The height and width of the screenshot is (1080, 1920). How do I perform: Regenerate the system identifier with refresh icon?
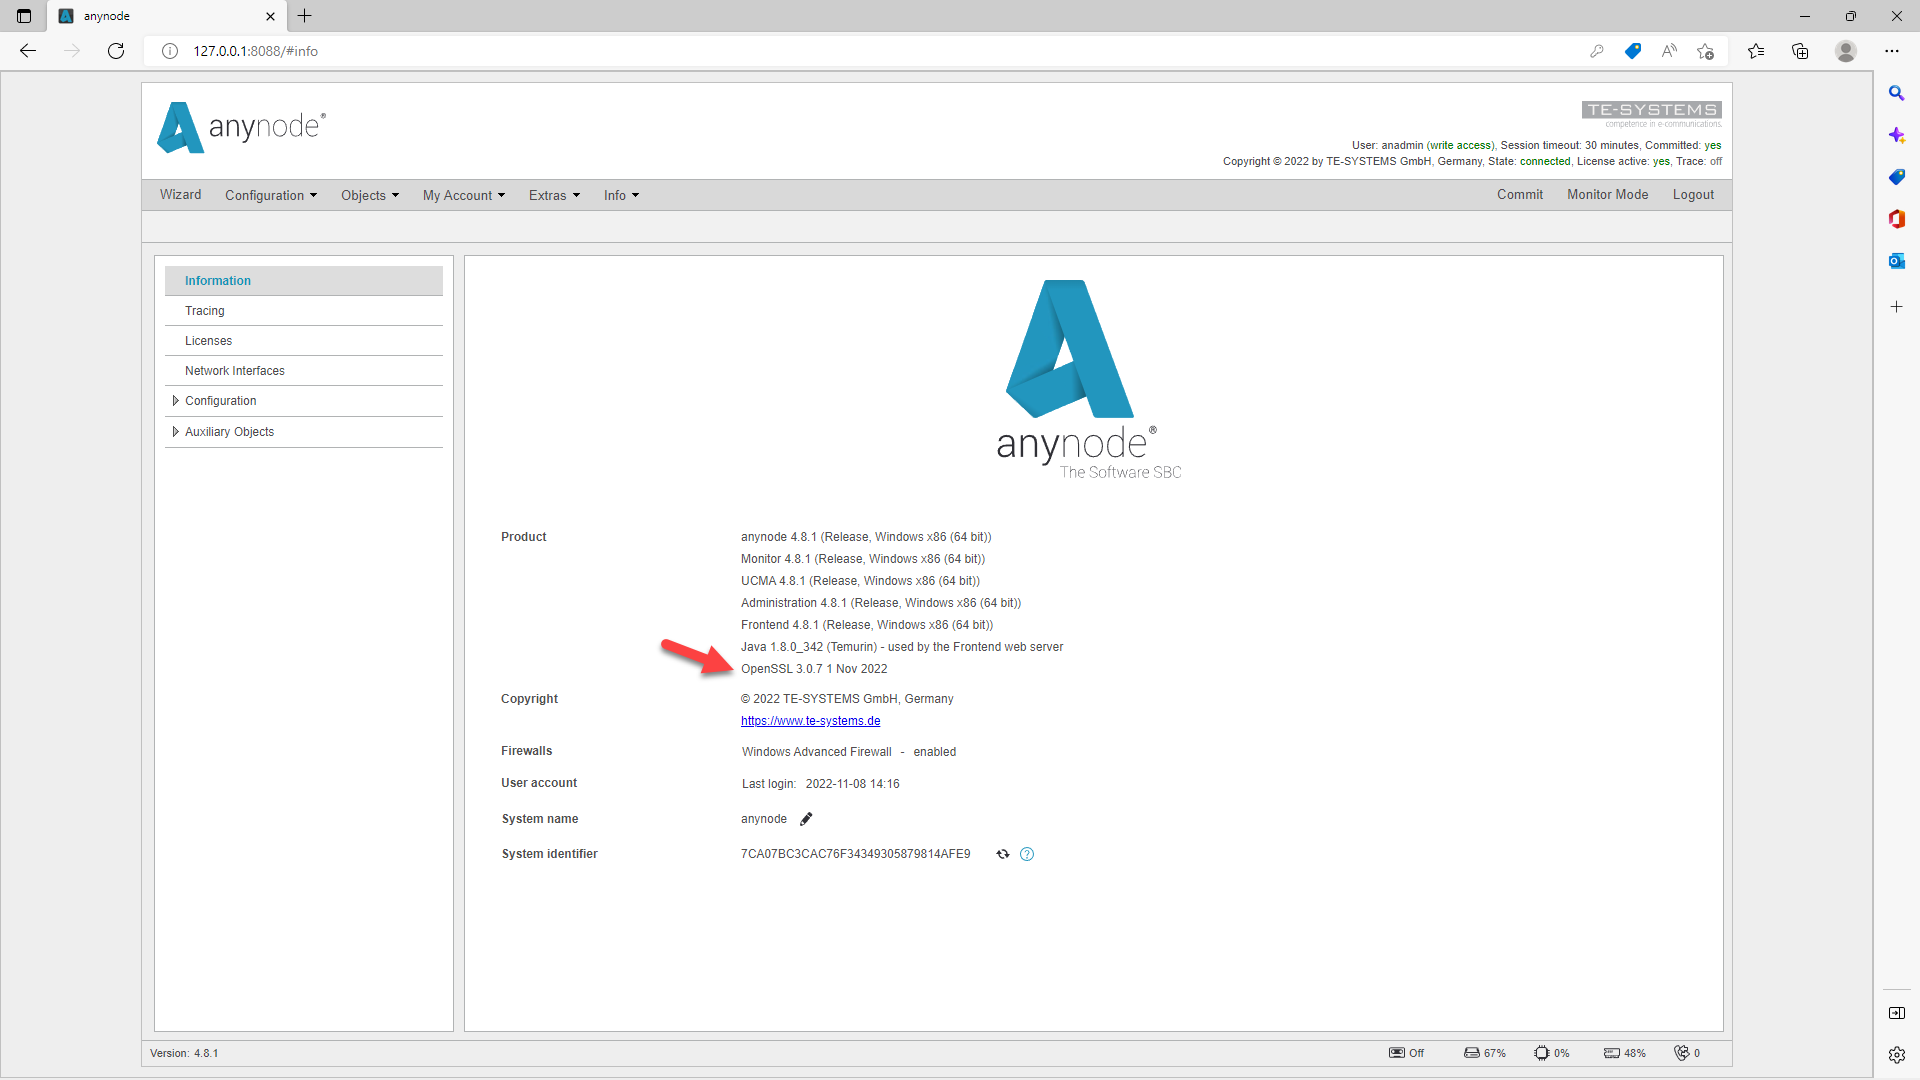[x=1003, y=854]
